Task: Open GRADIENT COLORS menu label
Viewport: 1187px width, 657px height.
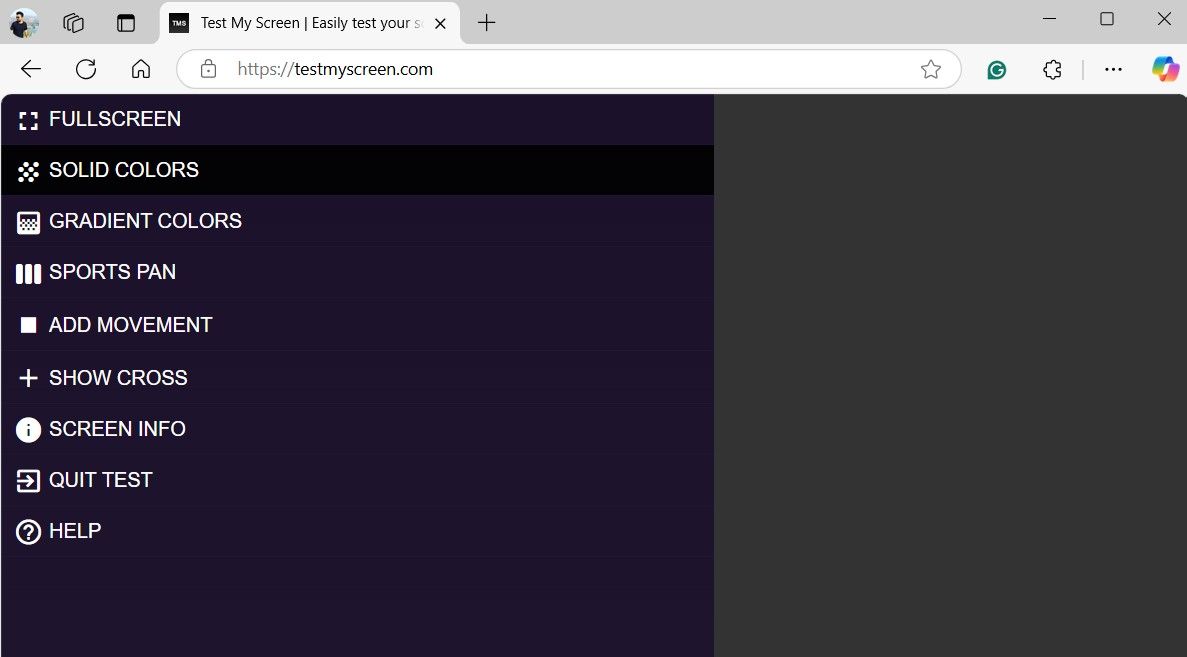Action: click(x=145, y=220)
